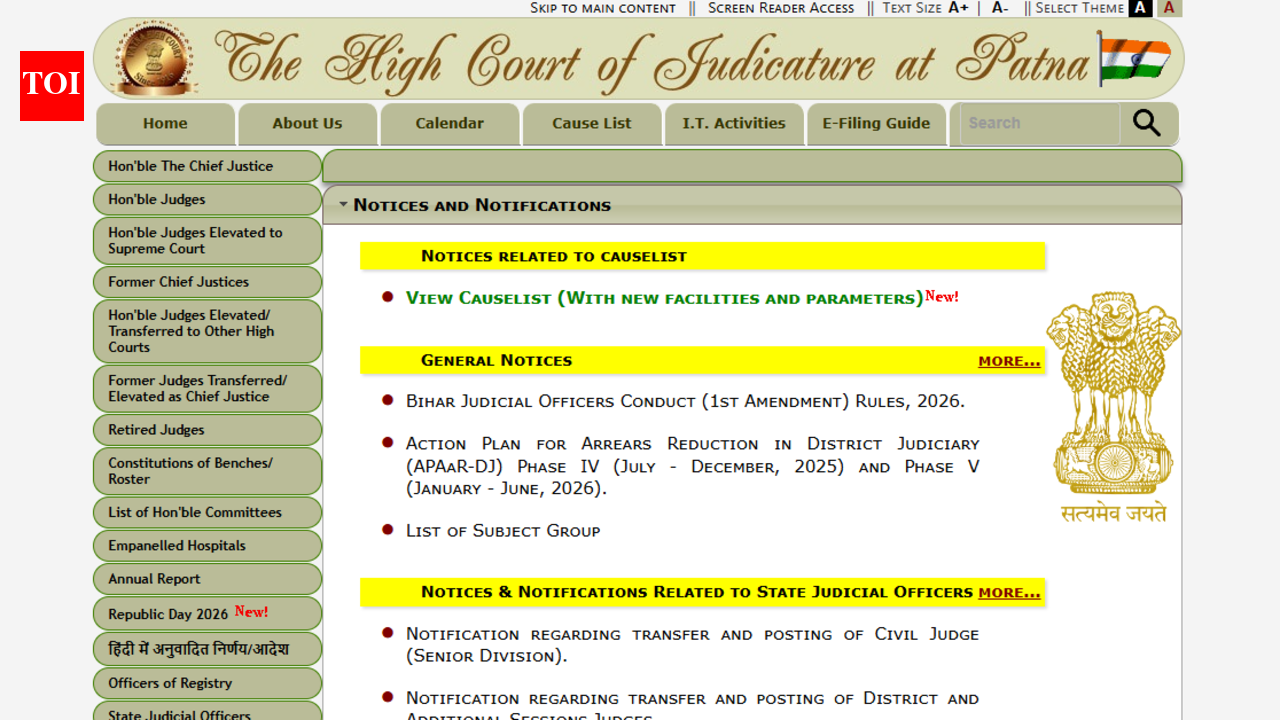Click the Satyameva Jayate national emblem image
Viewport: 1280px width, 720px height.
[x=1113, y=400]
